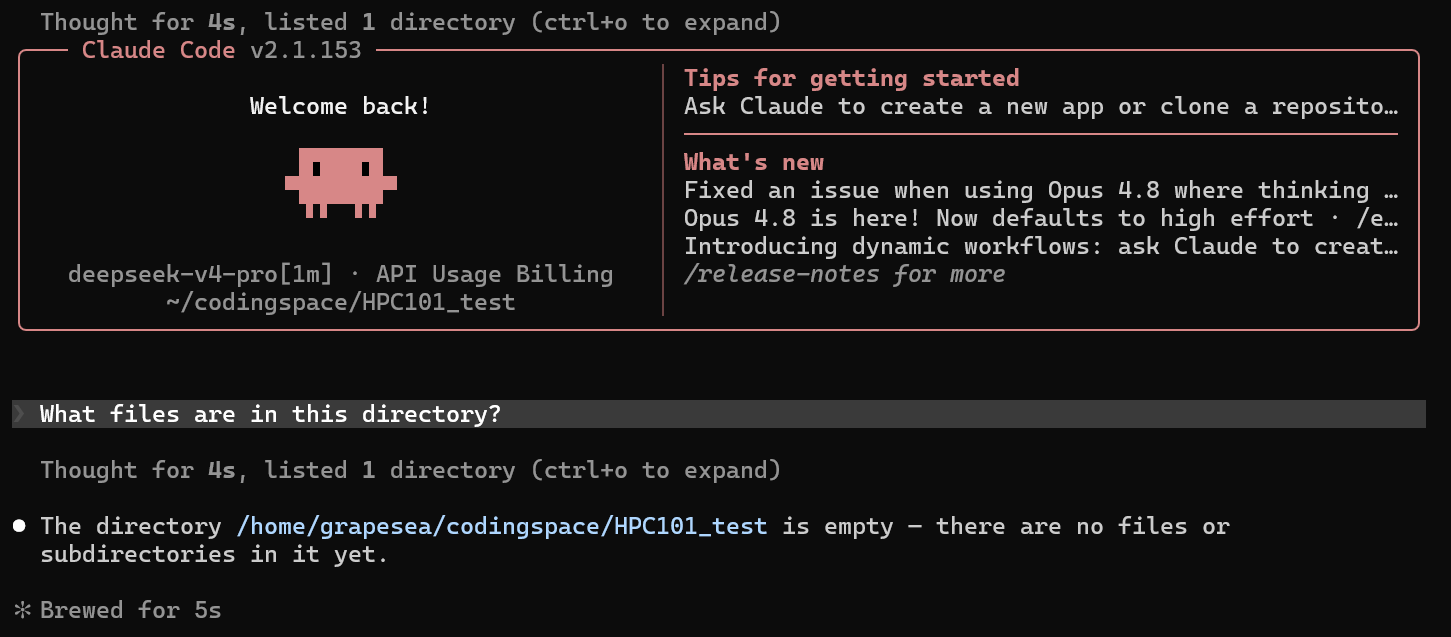This screenshot has width=1451, height=637.
Task: Click the Introducing dynamic workflows release note
Action: pyautogui.click(x=1040, y=246)
